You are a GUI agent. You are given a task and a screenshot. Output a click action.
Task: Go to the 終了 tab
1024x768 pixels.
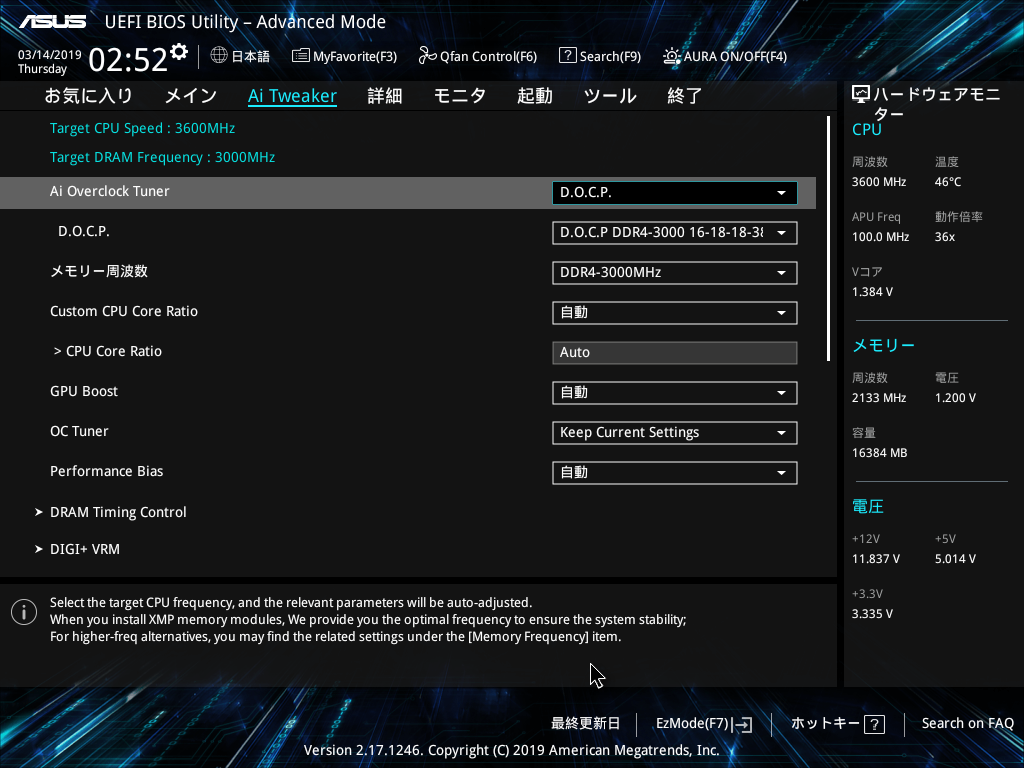[684, 96]
